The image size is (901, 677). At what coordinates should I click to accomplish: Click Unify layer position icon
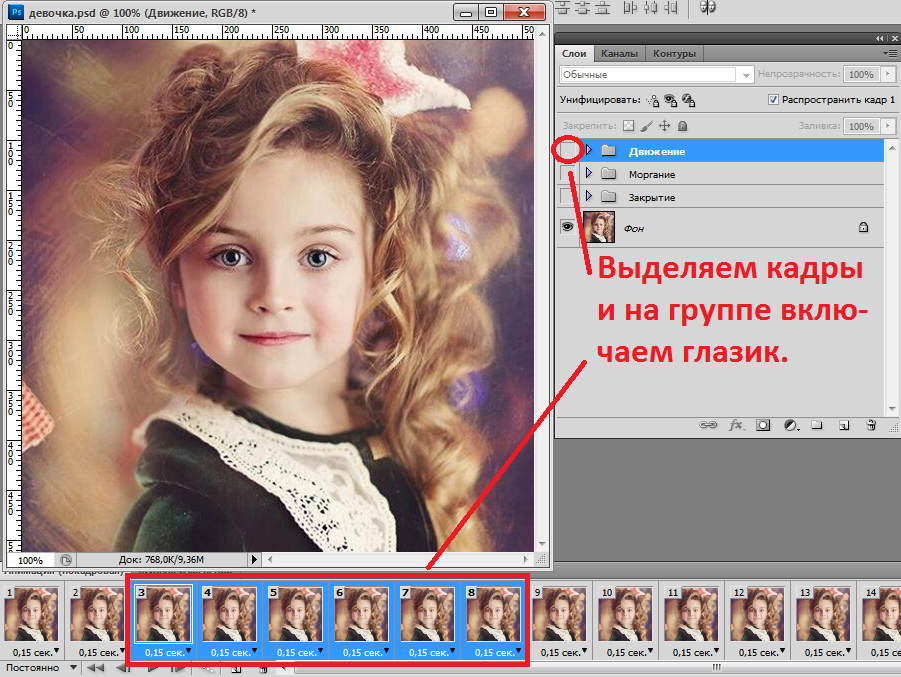[x=653, y=101]
